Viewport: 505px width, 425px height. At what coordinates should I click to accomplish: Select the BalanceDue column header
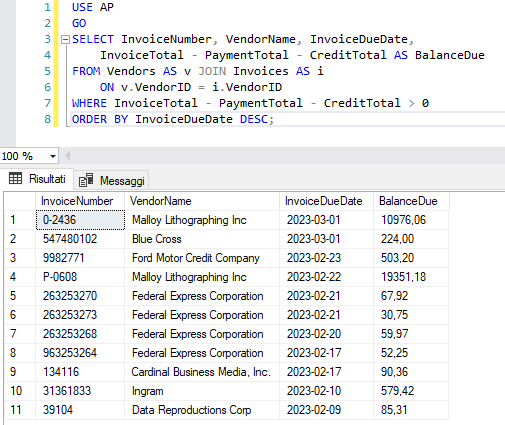[x=411, y=201]
